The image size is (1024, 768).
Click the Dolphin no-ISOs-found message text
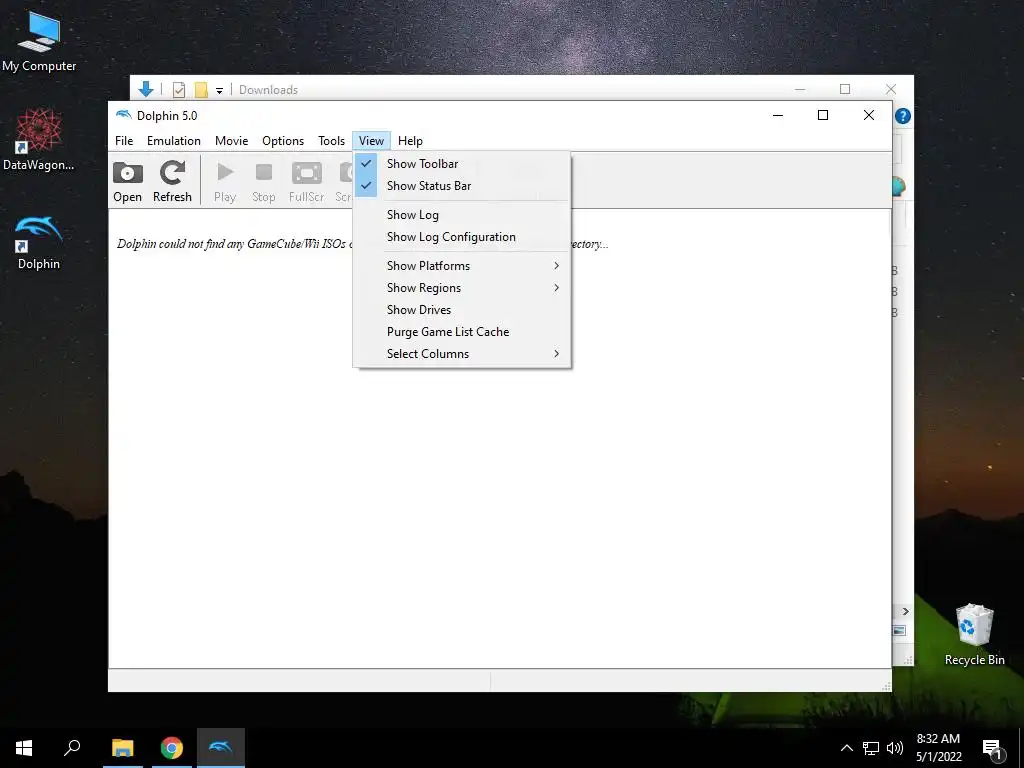[x=362, y=244]
